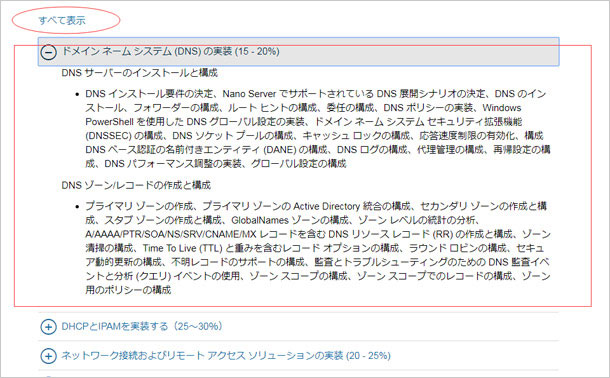This screenshot has height=378, width=610.
Task: Click line starting (DNSSEC) の構成
Action: coord(314,136)
